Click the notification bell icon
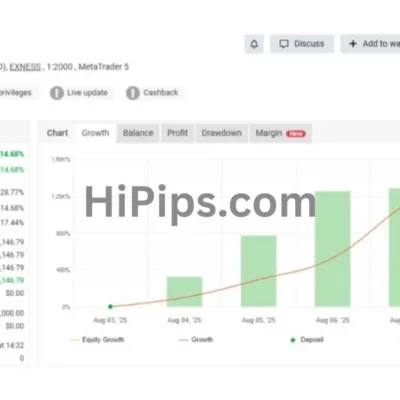This screenshot has height=400, width=400. (254, 44)
